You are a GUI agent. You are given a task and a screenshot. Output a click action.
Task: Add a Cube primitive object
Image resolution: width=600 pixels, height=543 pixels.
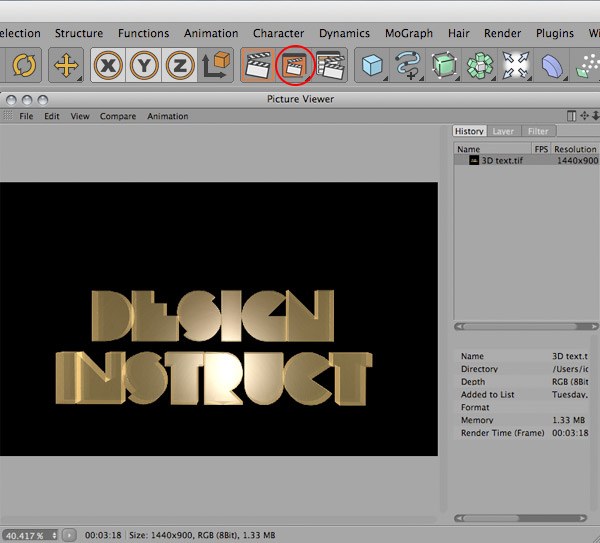point(372,65)
